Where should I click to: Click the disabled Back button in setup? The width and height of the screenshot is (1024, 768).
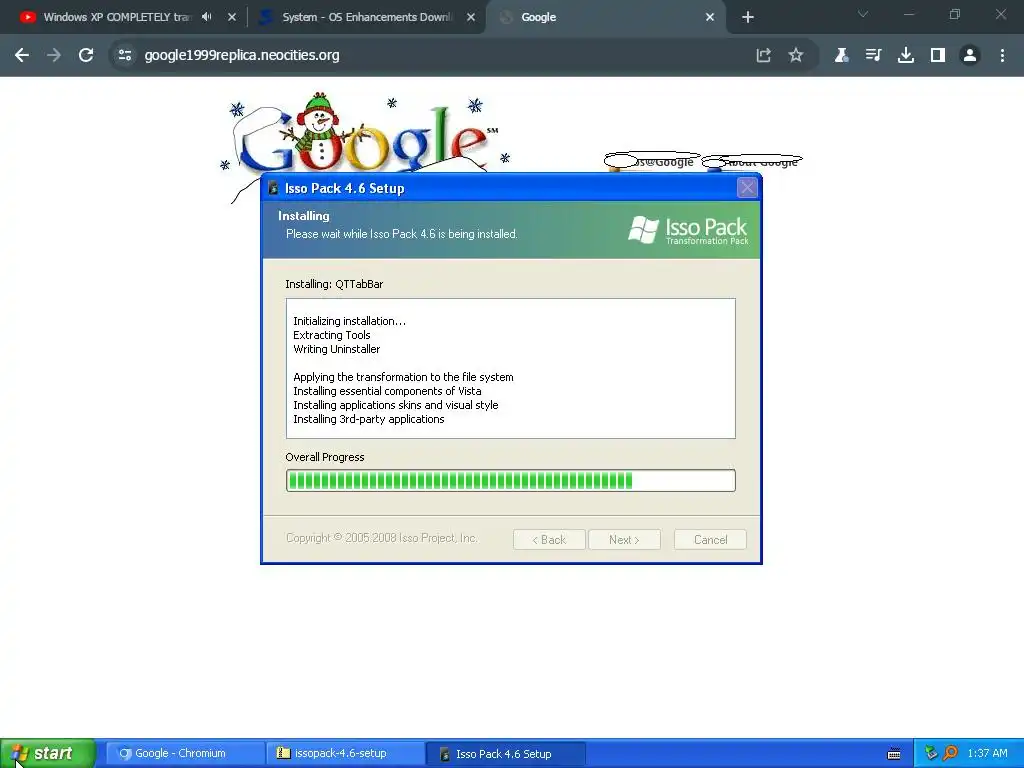pyautogui.click(x=549, y=539)
